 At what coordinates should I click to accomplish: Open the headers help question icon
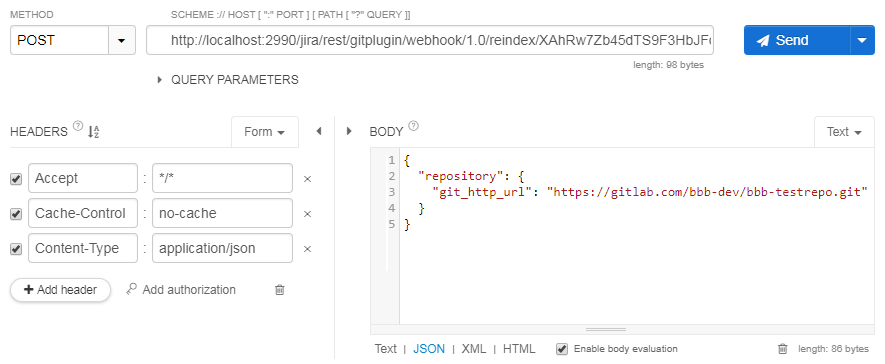pos(78,126)
